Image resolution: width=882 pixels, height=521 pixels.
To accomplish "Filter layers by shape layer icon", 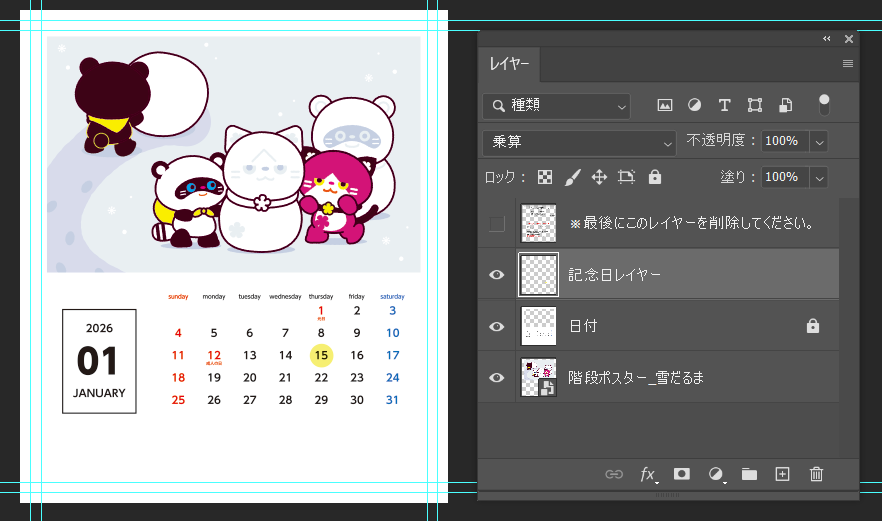I will 755,105.
